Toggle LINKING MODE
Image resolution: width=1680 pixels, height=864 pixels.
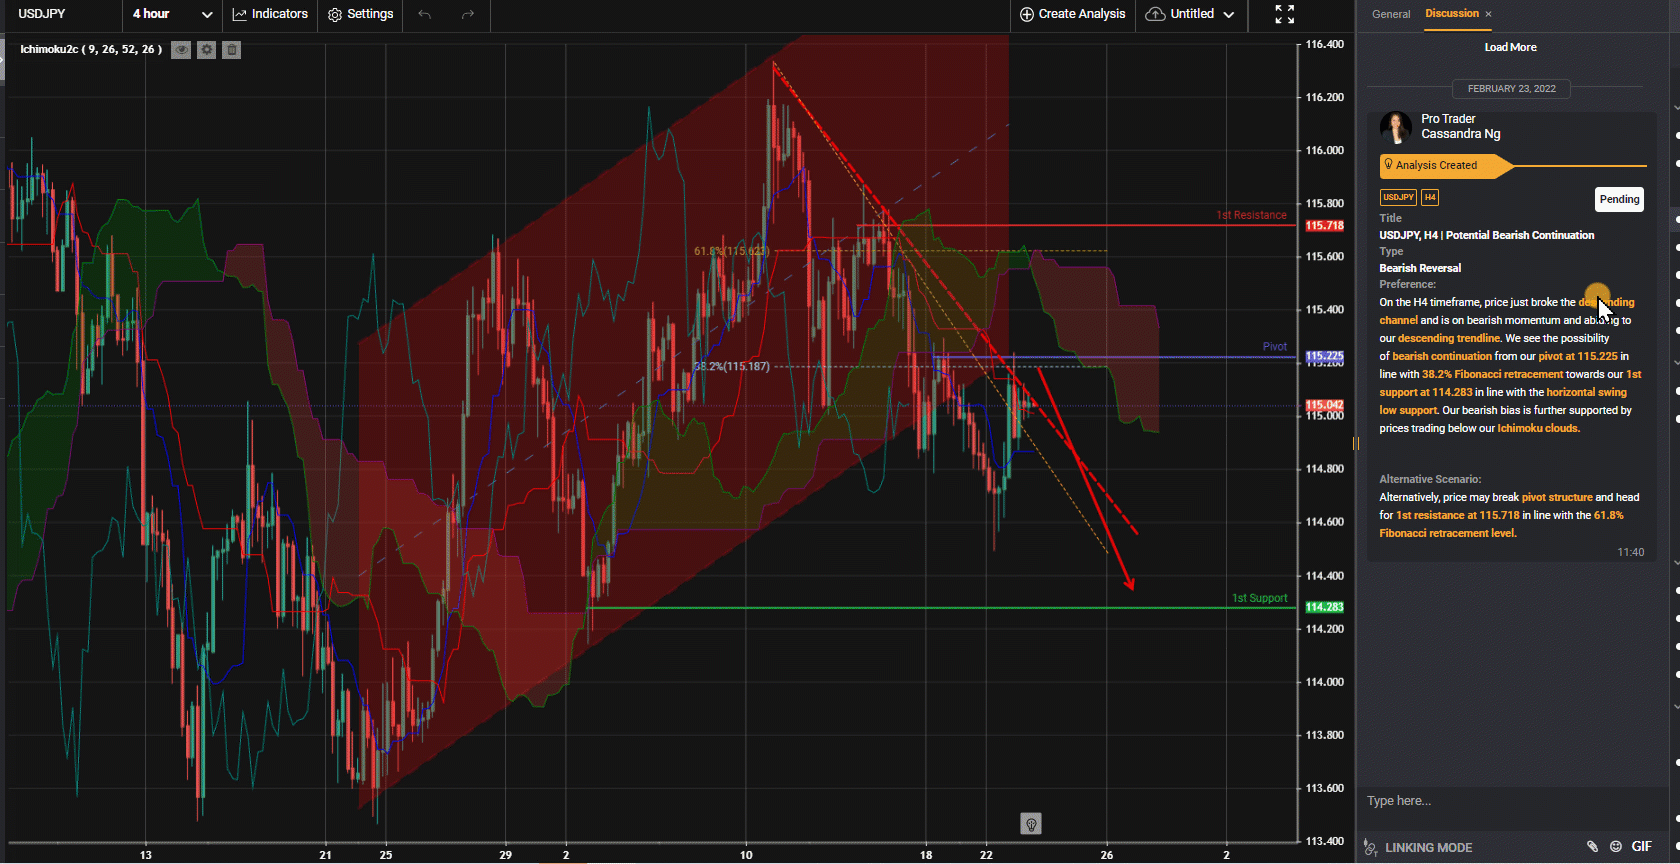click(x=1419, y=847)
